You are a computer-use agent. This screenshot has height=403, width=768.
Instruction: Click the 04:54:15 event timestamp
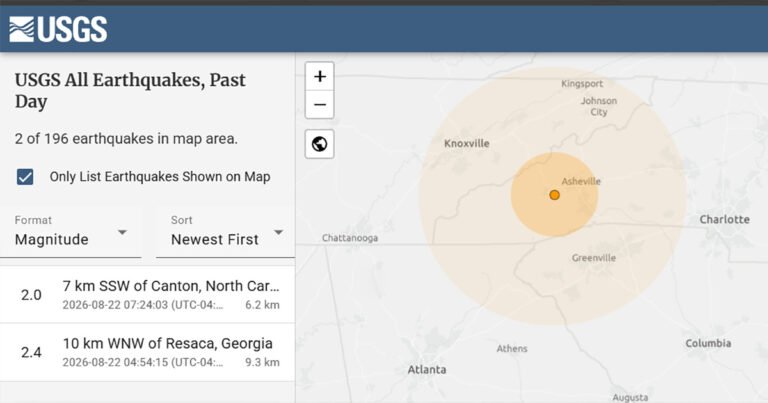pyautogui.click(x=143, y=362)
